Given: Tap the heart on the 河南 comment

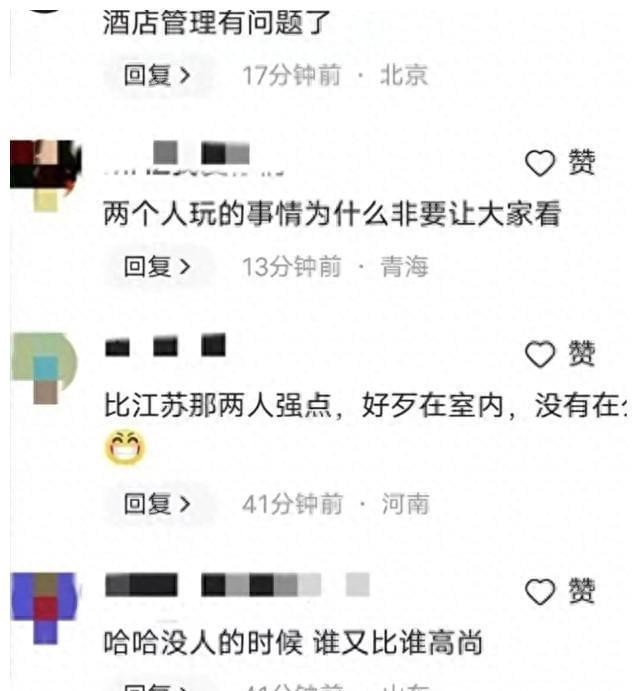Looking at the screenshot, I should tap(540, 354).
